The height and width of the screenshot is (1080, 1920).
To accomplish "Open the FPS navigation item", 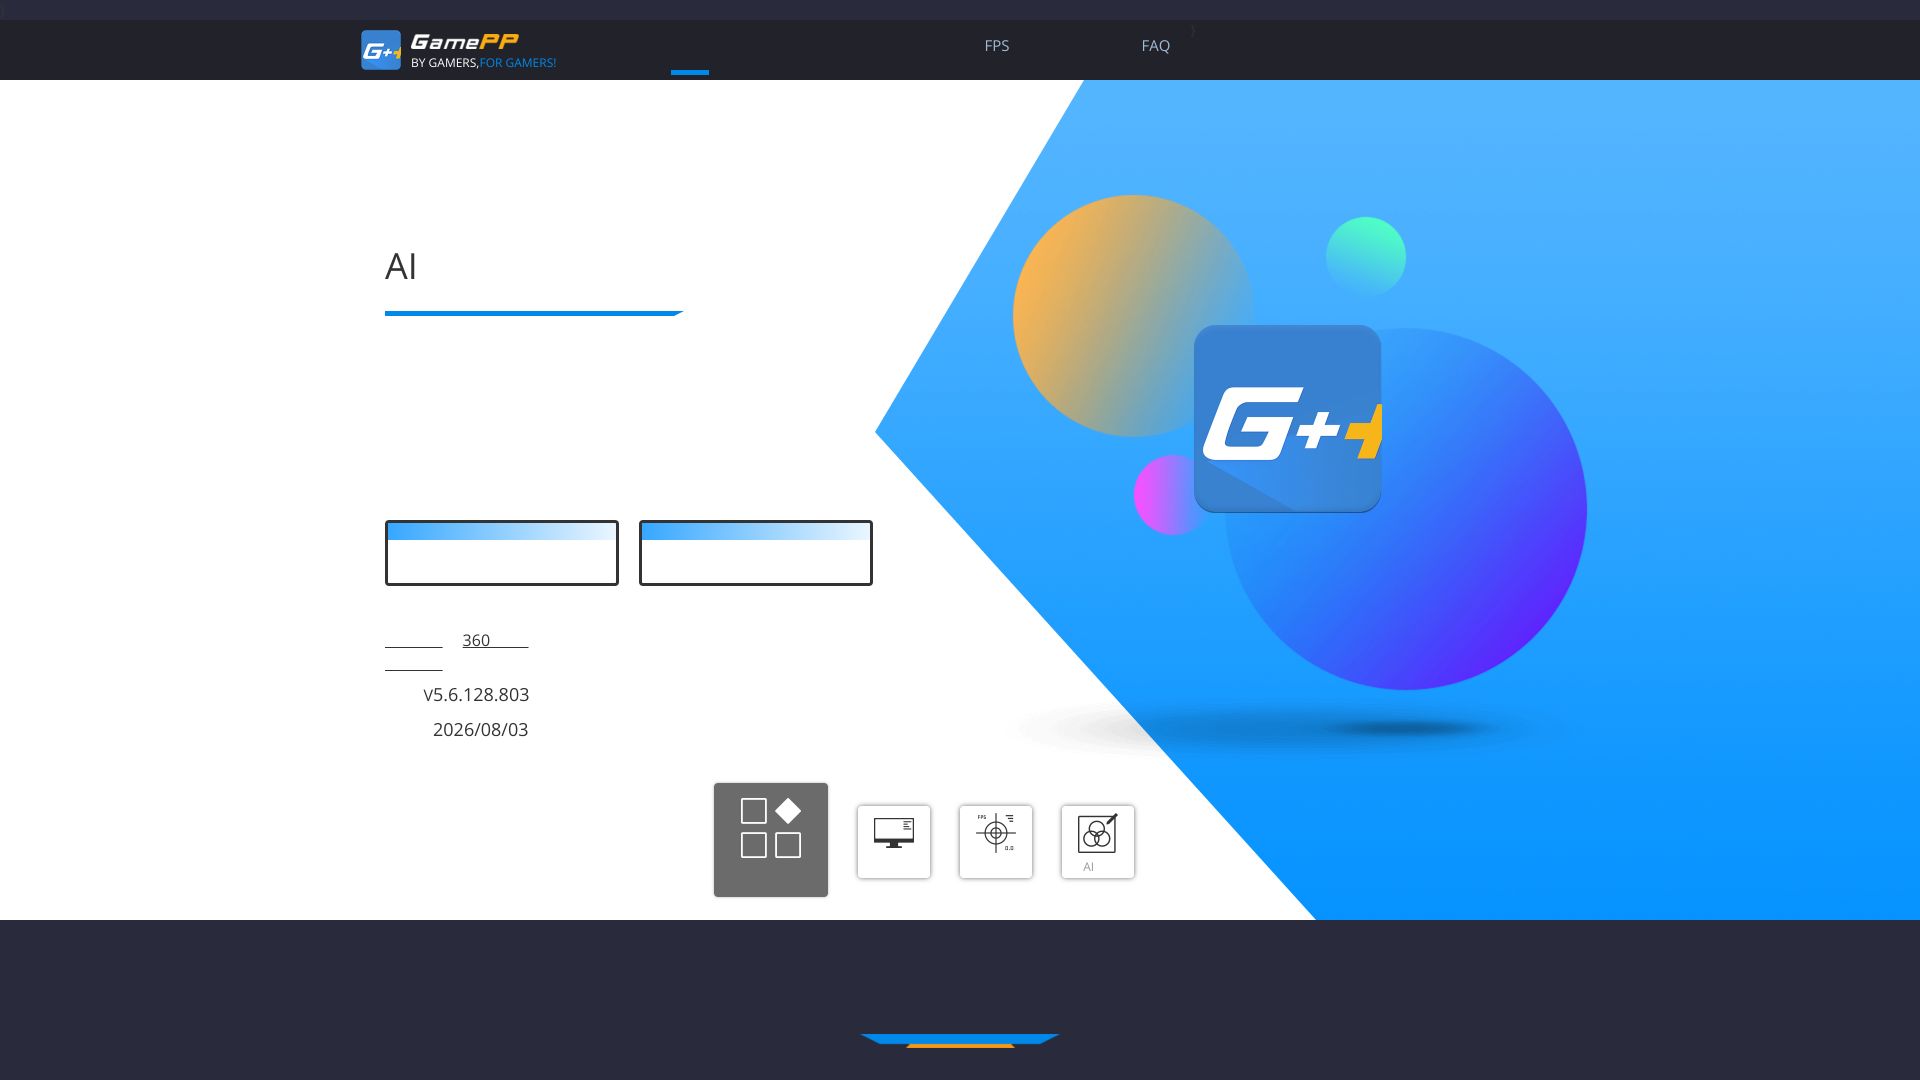I will pyautogui.click(x=997, y=46).
